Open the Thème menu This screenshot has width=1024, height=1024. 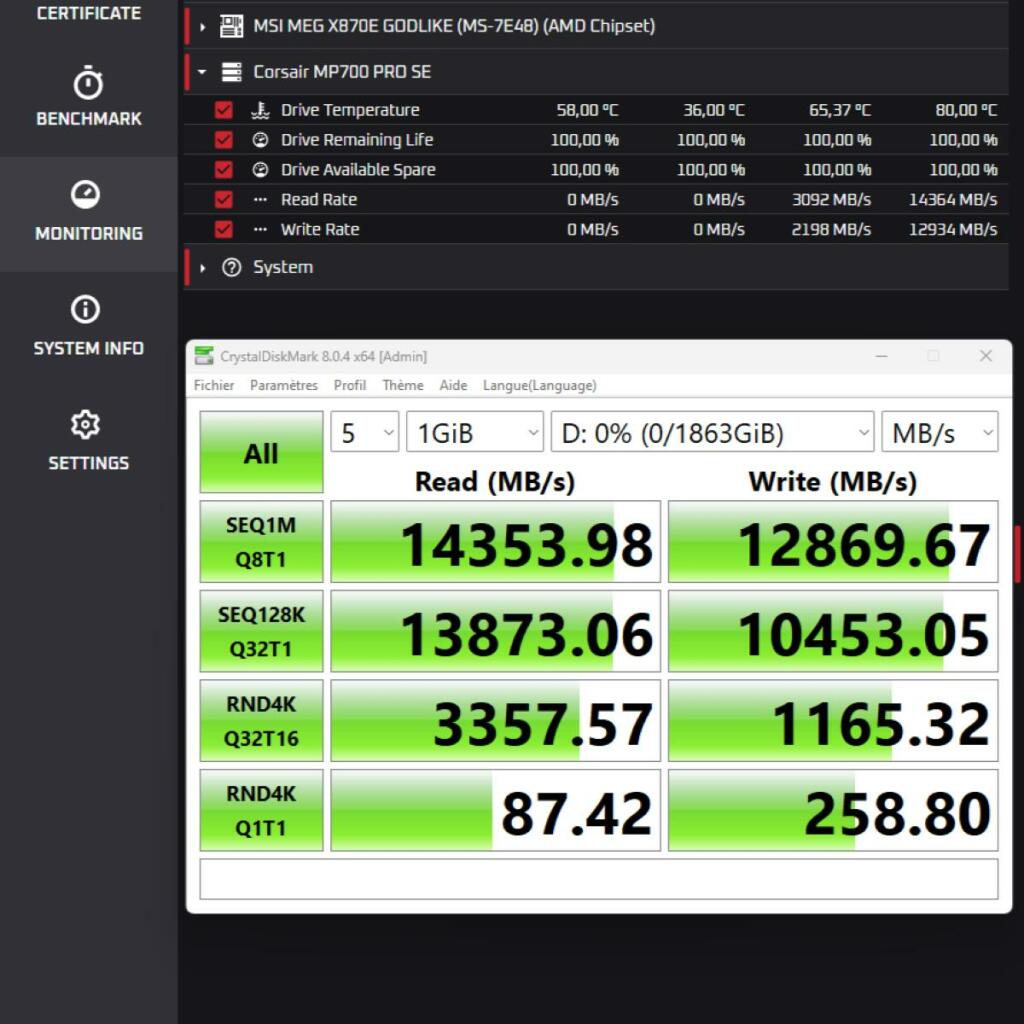tap(402, 385)
